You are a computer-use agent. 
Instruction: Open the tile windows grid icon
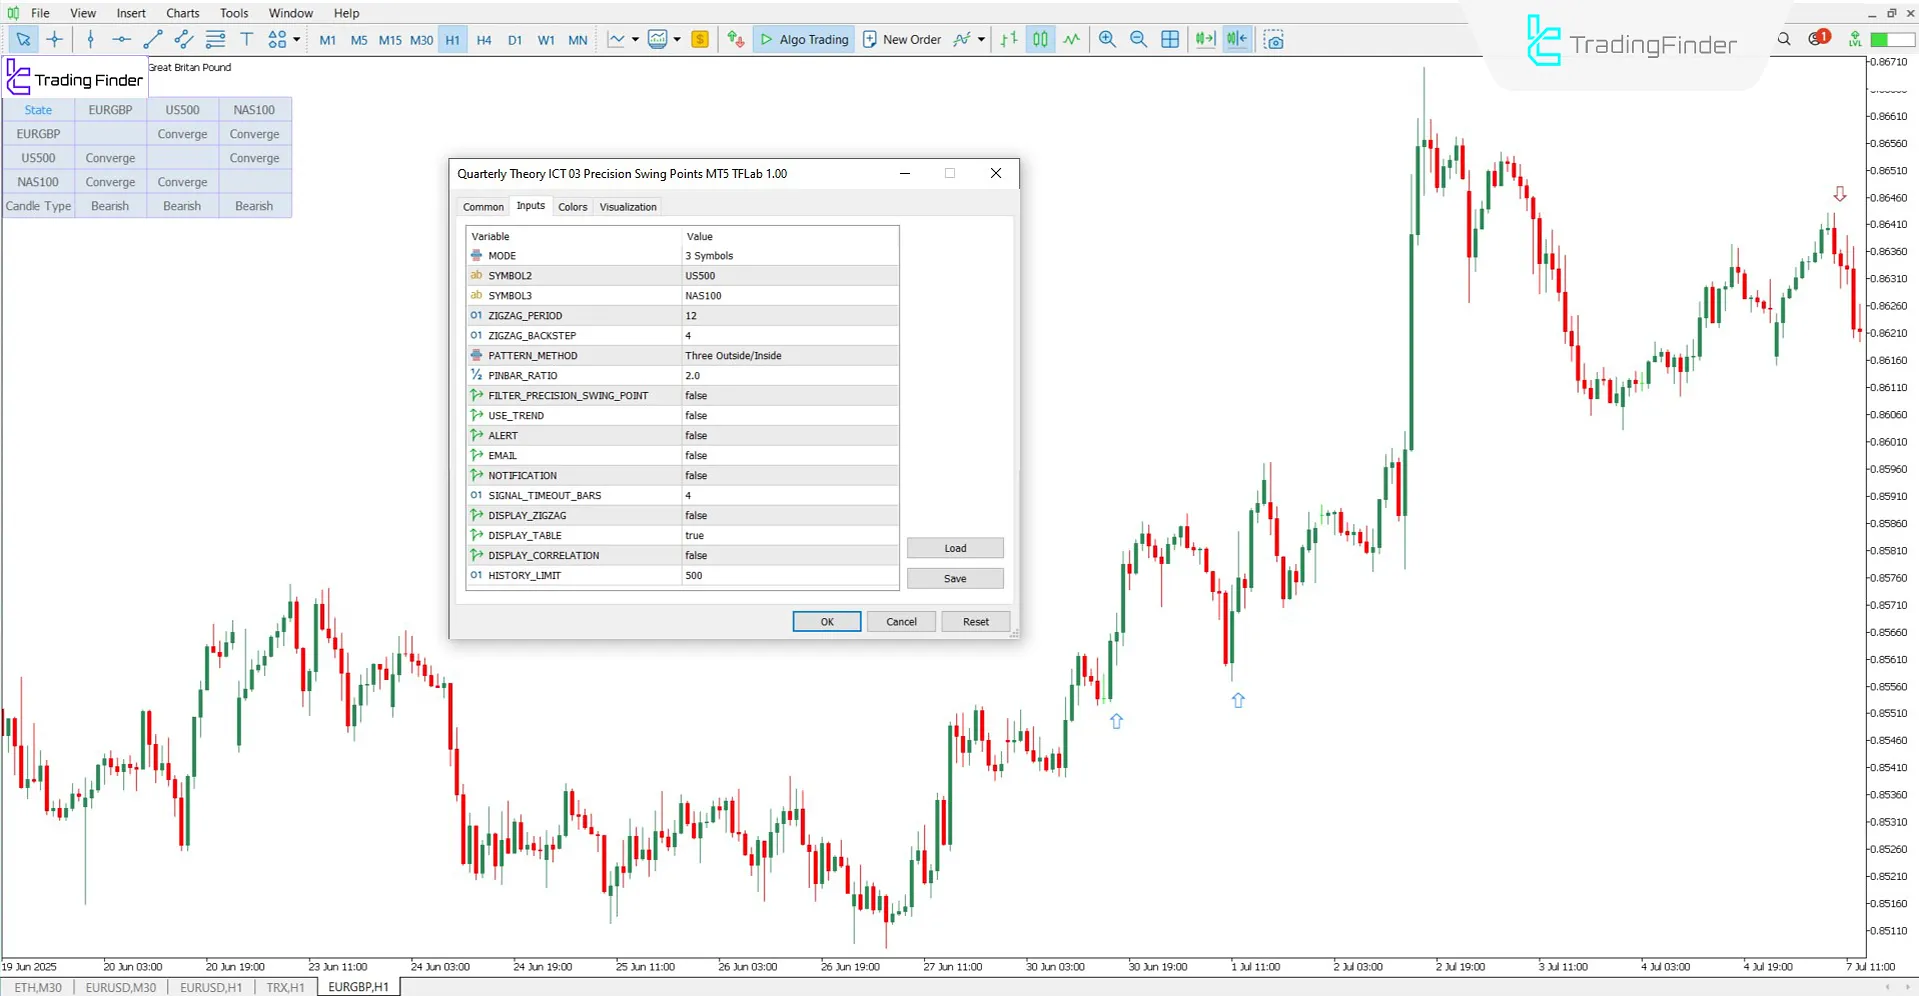click(x=1169, y=39)
